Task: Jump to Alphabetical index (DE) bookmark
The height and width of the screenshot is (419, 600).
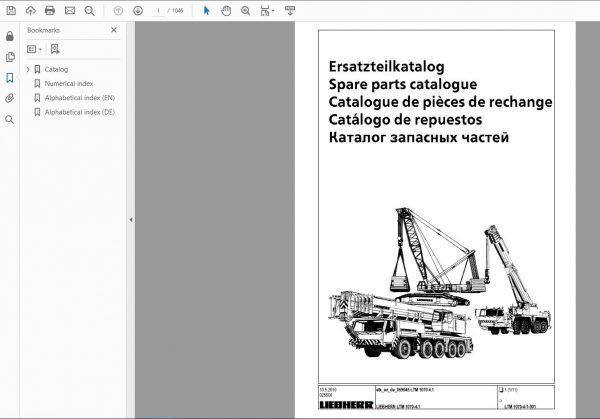Action: tap(80, 112)
